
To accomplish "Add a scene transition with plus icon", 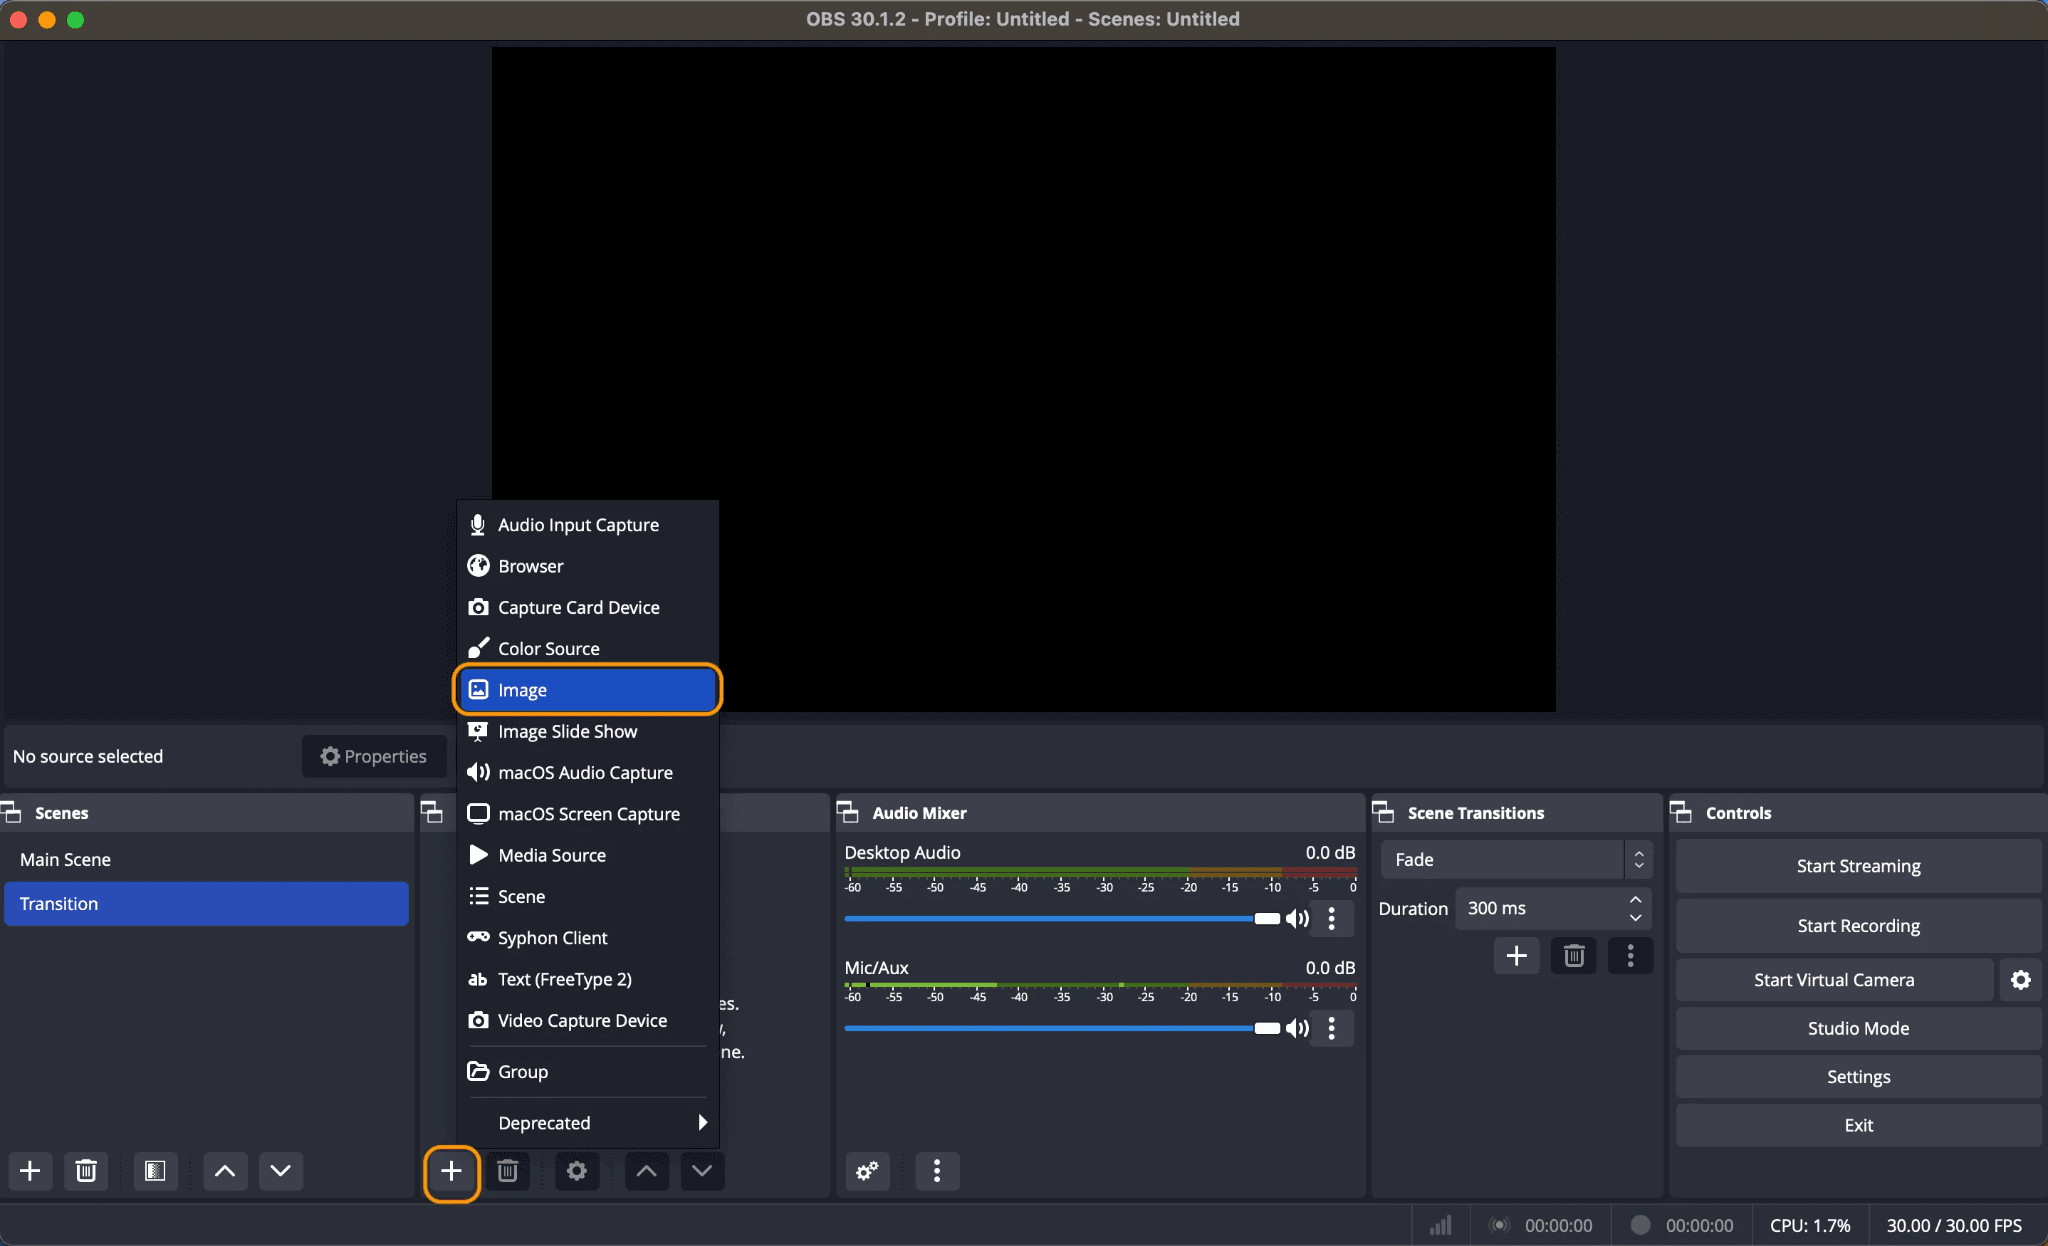I will click(x=1517, y=956).
